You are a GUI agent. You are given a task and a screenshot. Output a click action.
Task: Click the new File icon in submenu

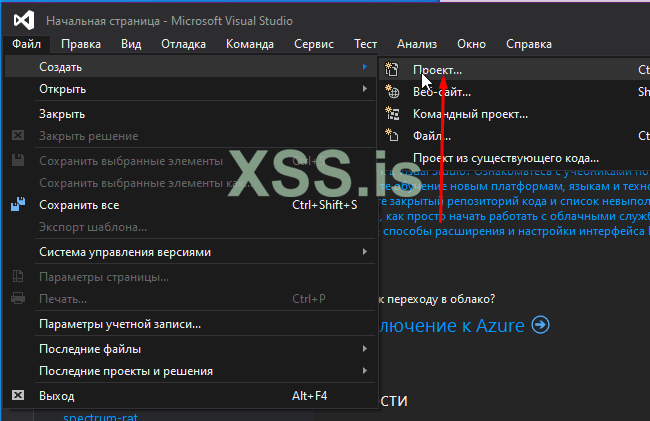click(392, 135)
